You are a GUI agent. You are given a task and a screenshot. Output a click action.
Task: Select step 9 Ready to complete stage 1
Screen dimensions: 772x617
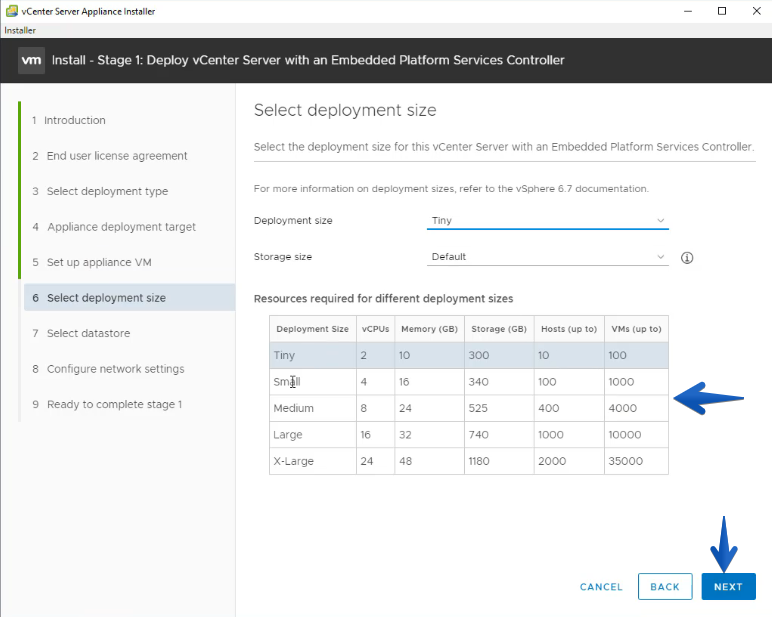(107, 404)
